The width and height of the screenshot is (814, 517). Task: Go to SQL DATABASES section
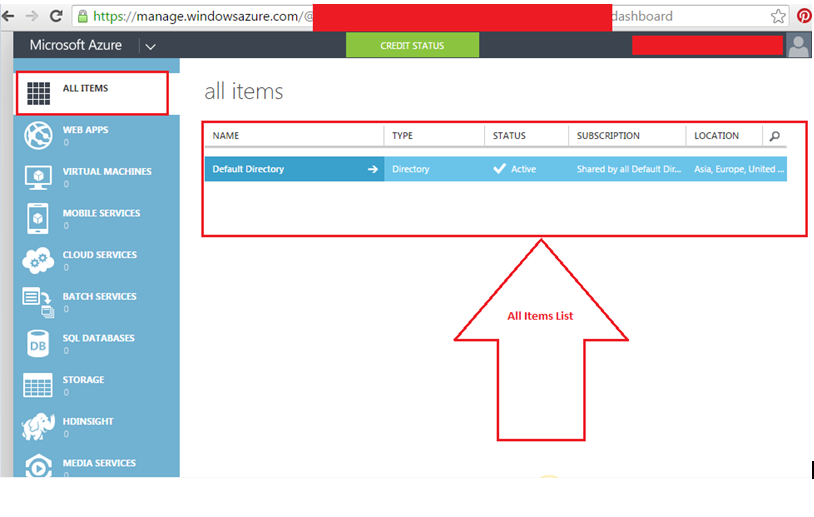pyautogui.click(x=99, y=338)
